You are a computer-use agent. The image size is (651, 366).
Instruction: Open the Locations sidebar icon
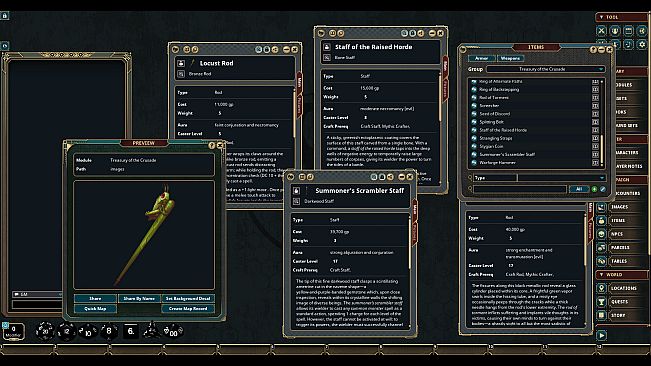(x=601, y=288)
